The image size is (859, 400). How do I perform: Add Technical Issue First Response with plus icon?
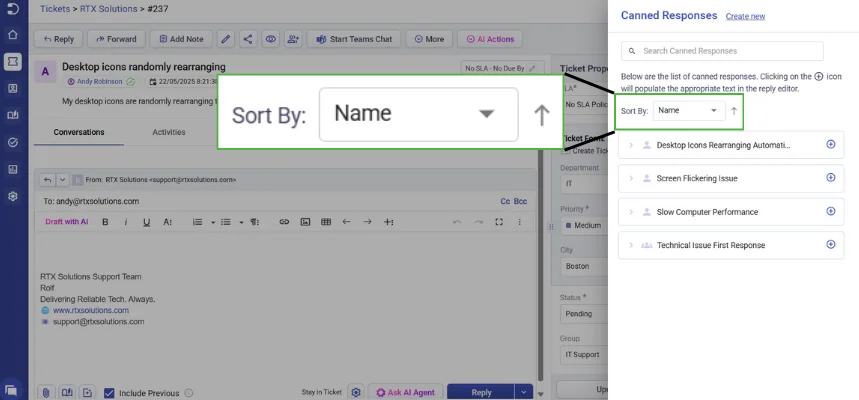point(831,244)
